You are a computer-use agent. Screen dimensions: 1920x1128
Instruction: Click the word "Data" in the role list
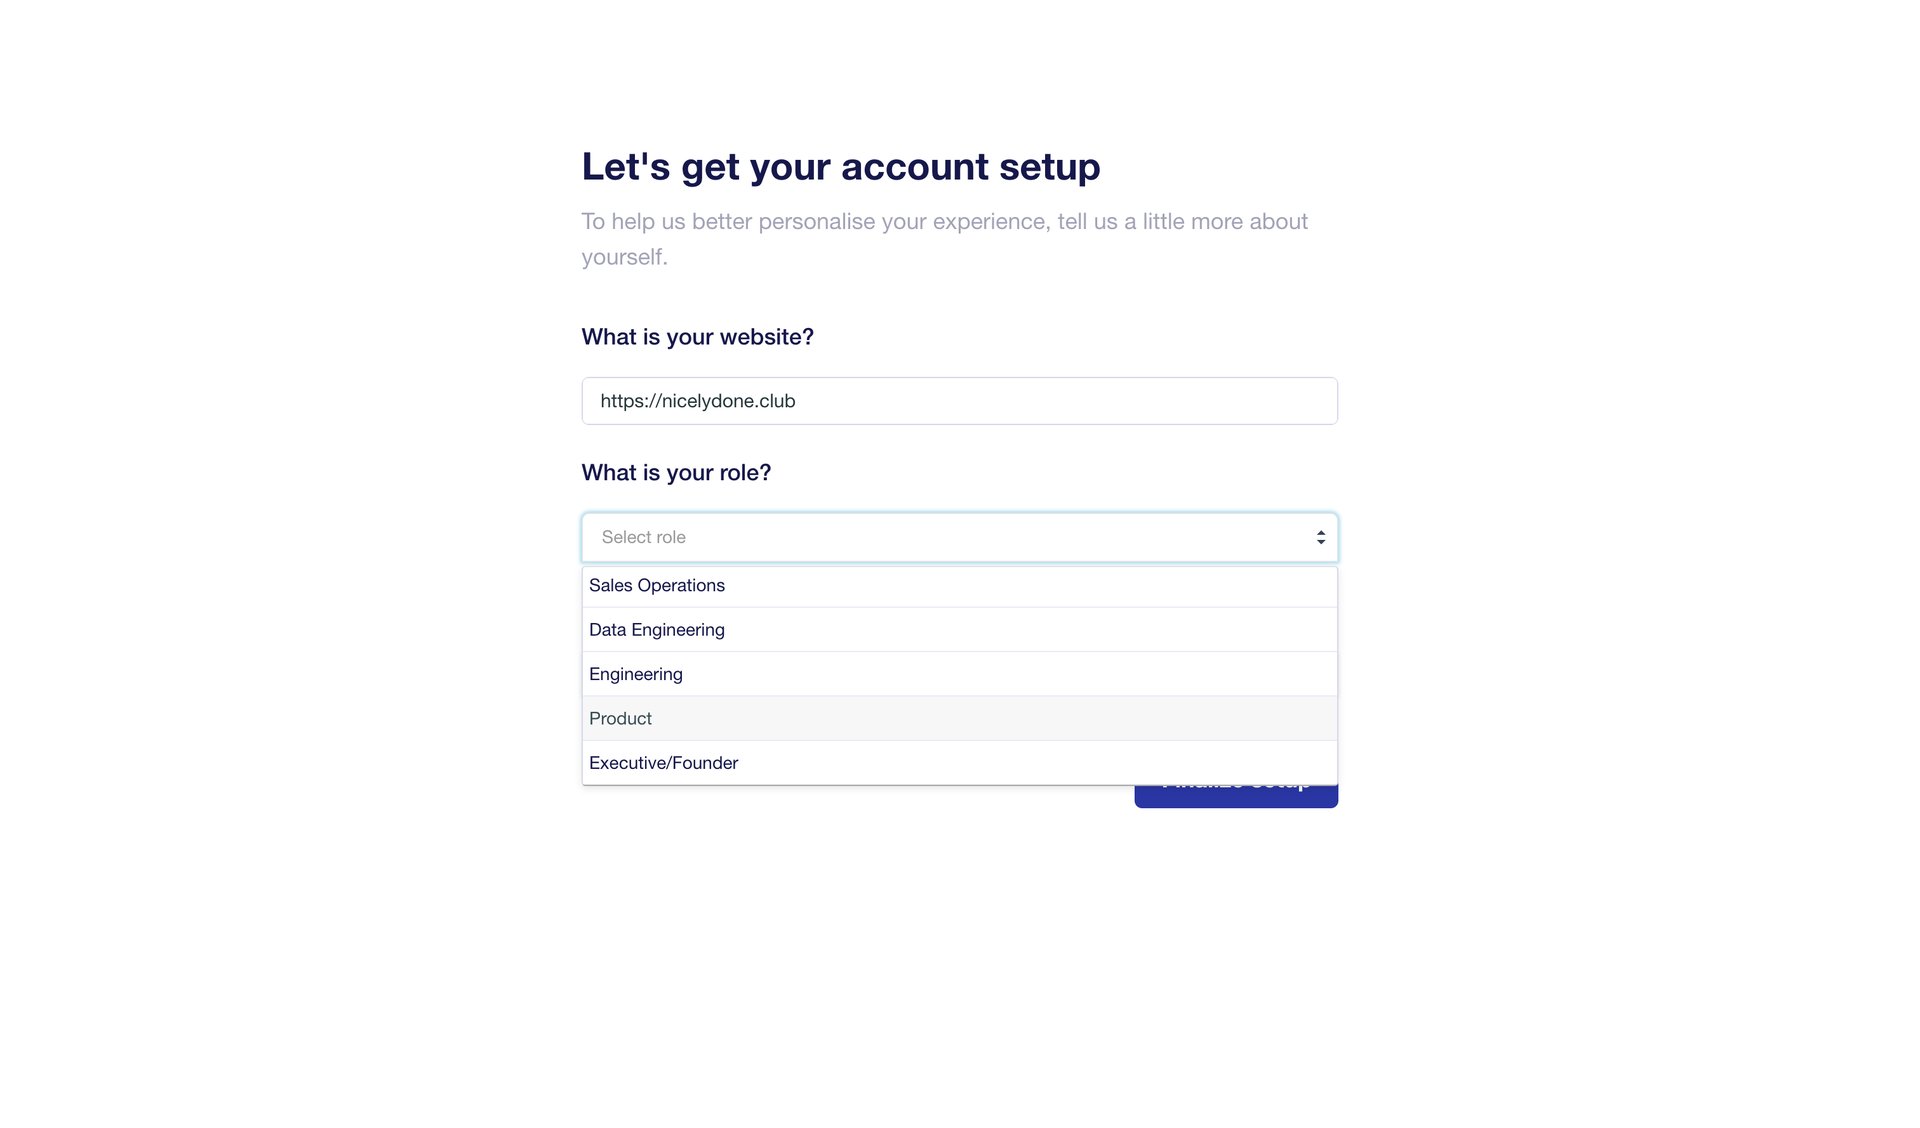[x=607, y=630]
